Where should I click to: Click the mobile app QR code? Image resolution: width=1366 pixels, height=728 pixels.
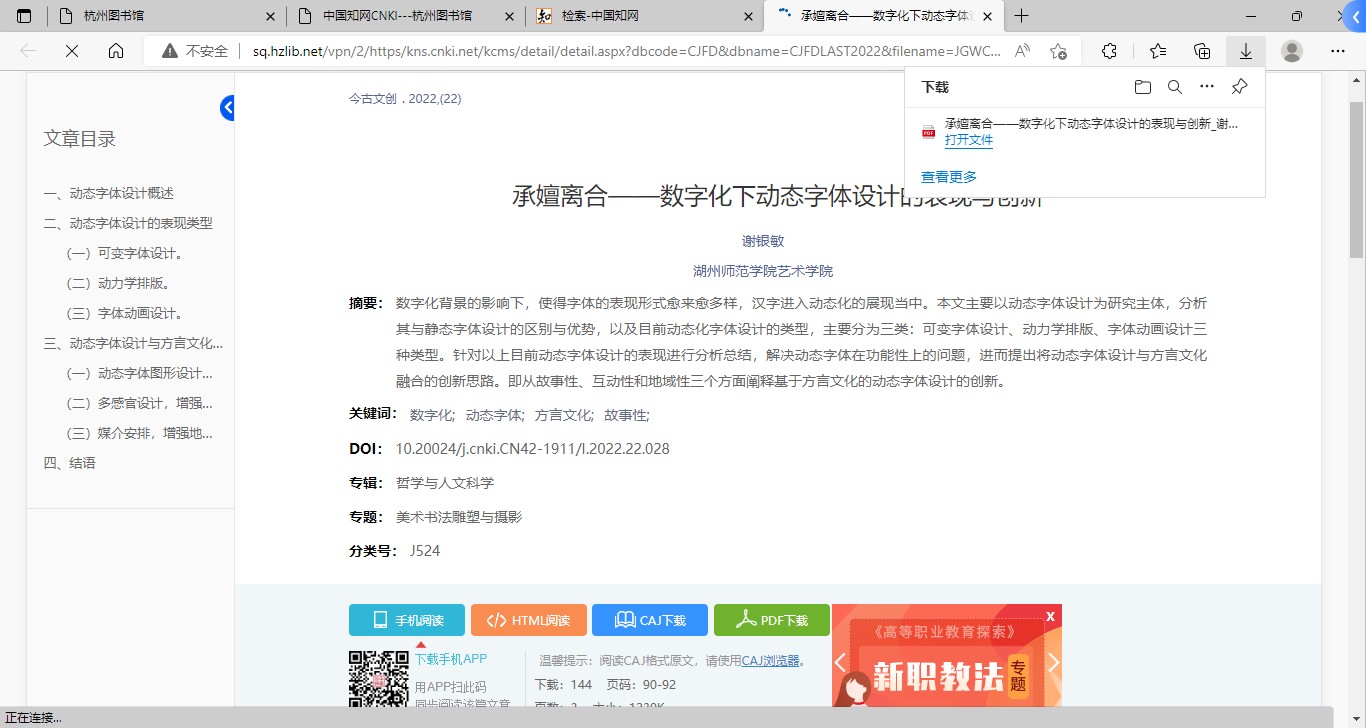point(379,679)
